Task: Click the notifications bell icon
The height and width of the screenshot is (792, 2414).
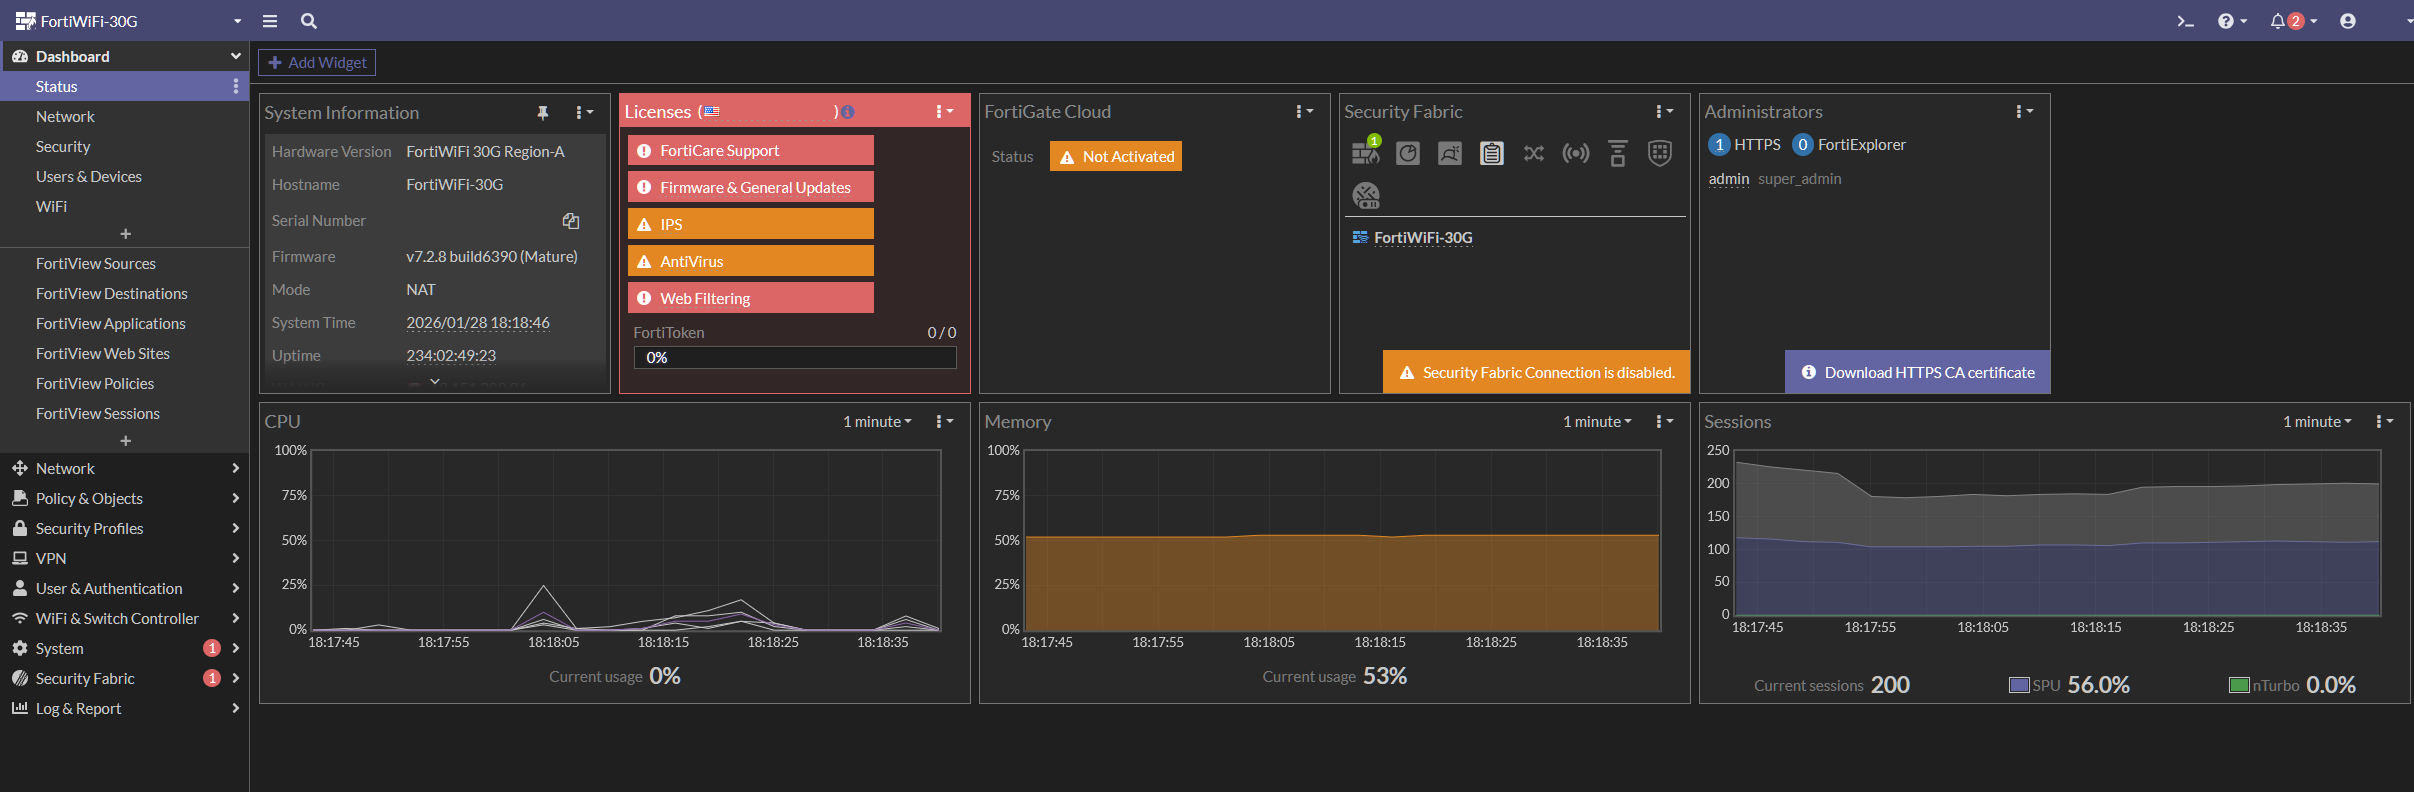Action: point(2278,21)
